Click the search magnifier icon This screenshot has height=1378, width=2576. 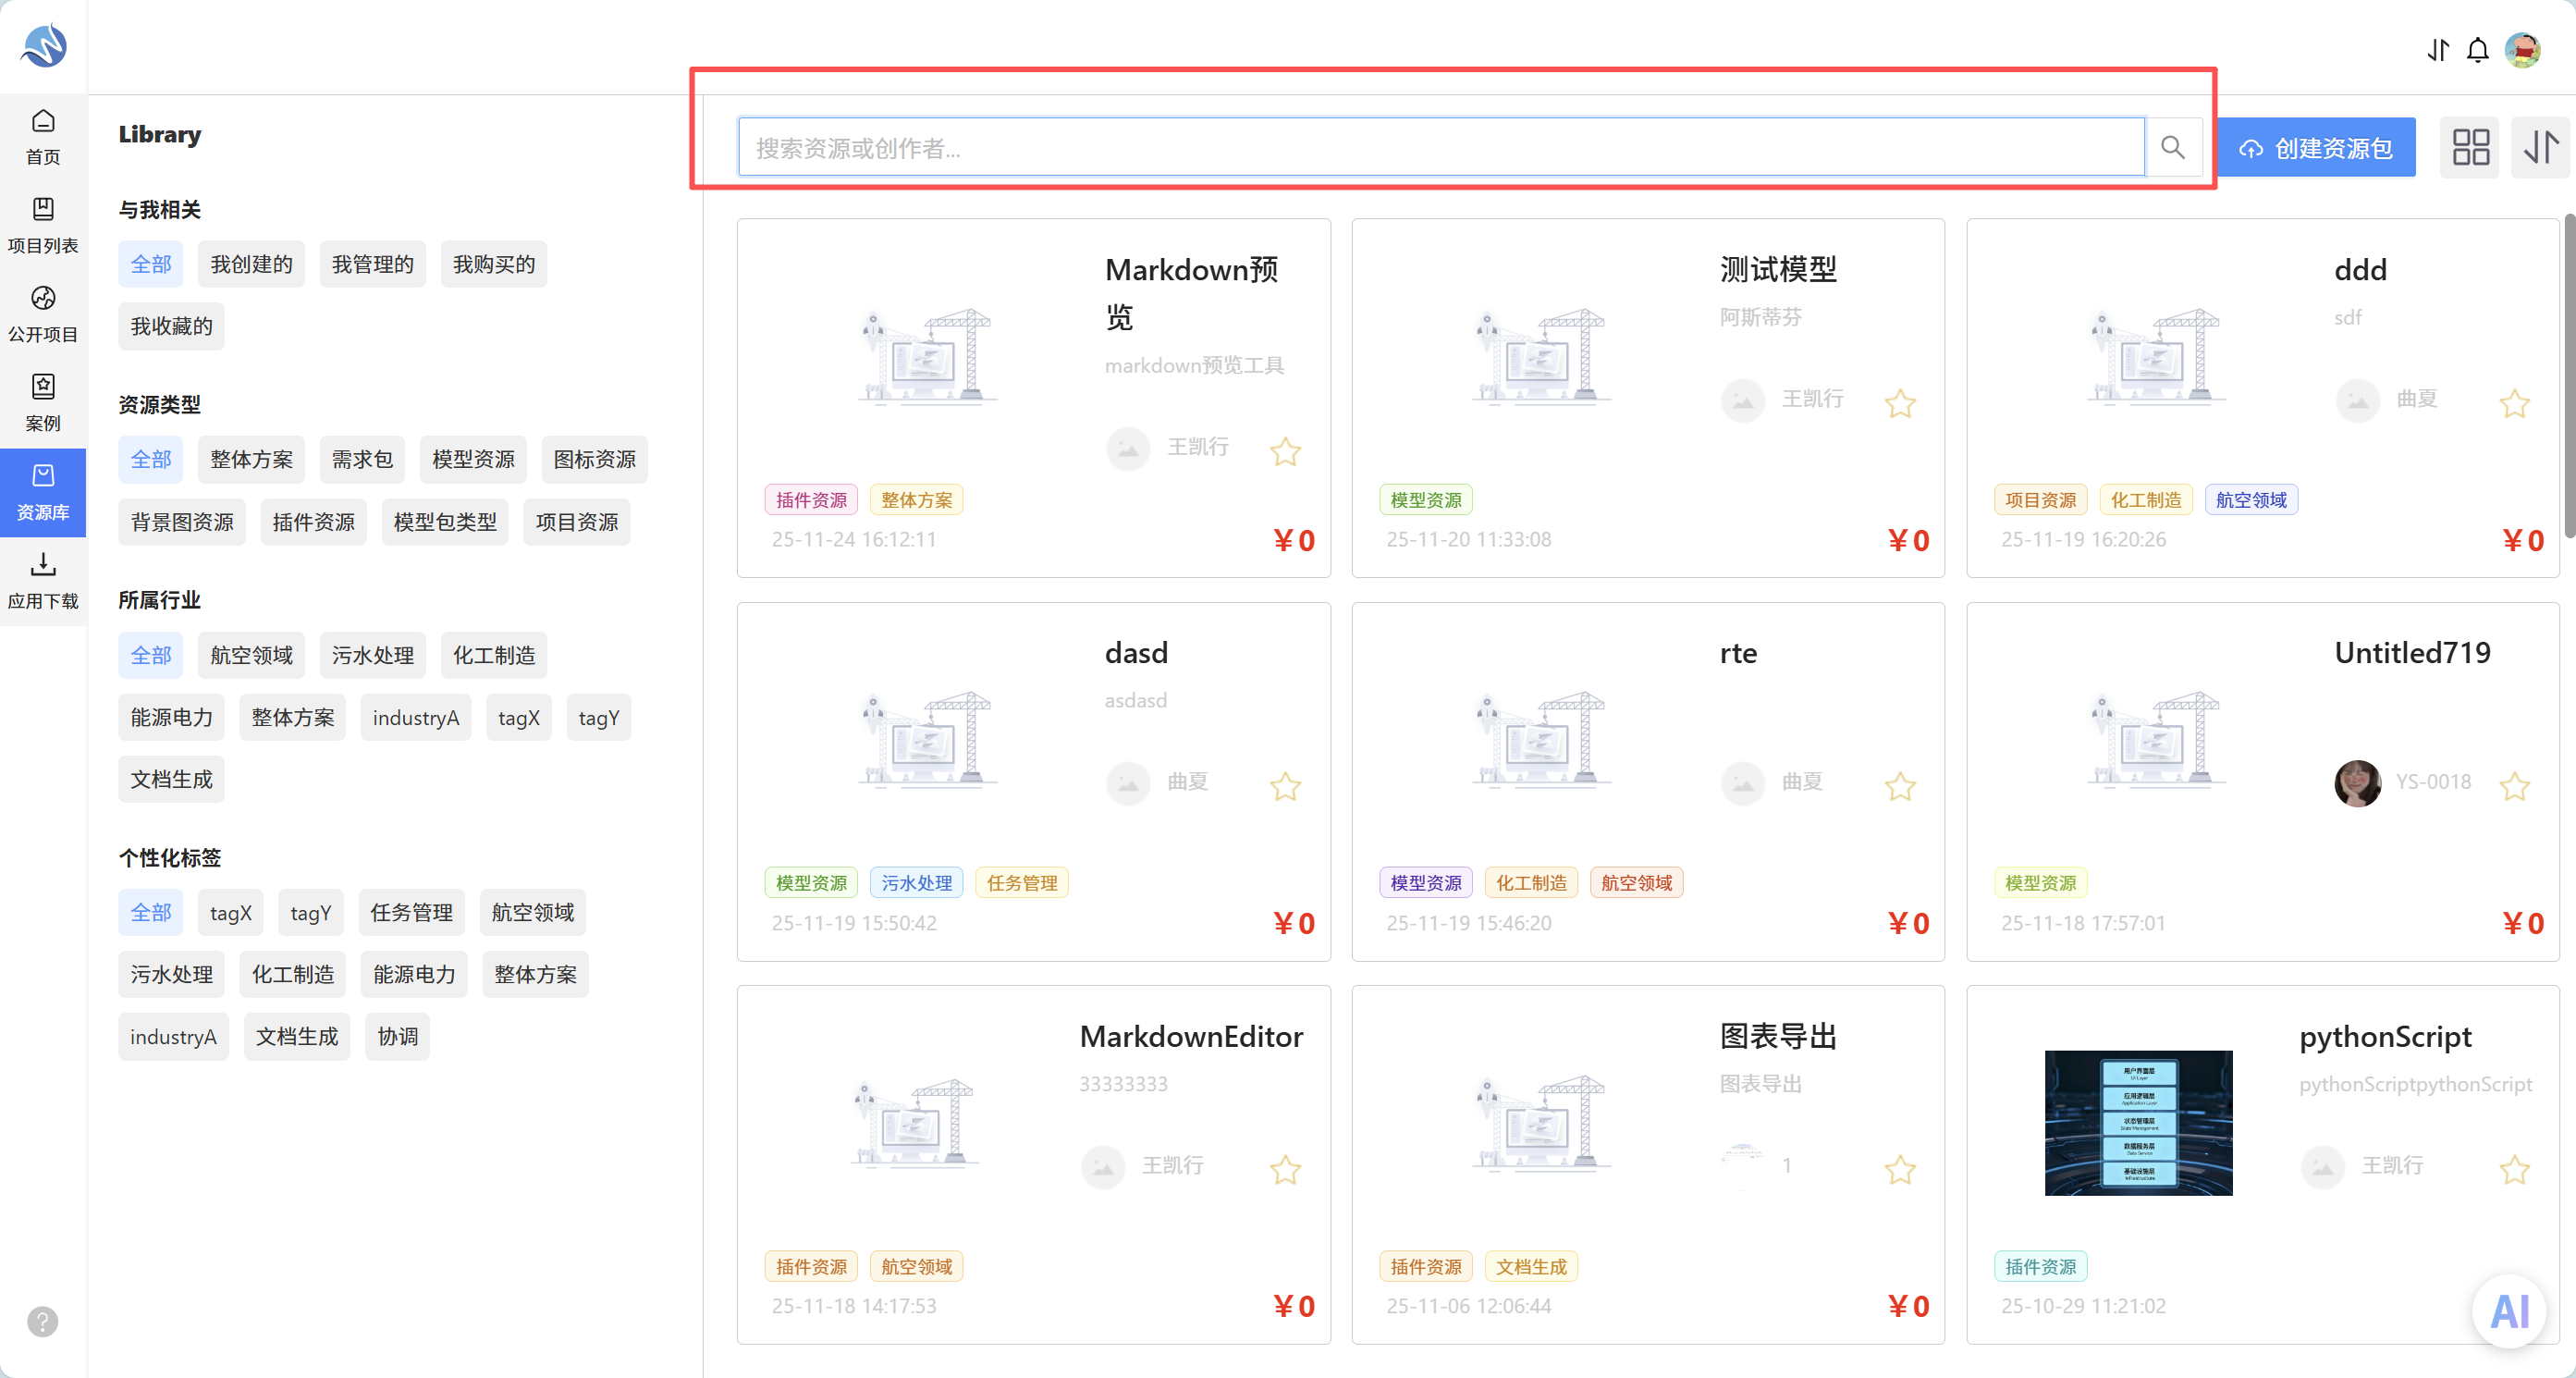point(2172,148)
